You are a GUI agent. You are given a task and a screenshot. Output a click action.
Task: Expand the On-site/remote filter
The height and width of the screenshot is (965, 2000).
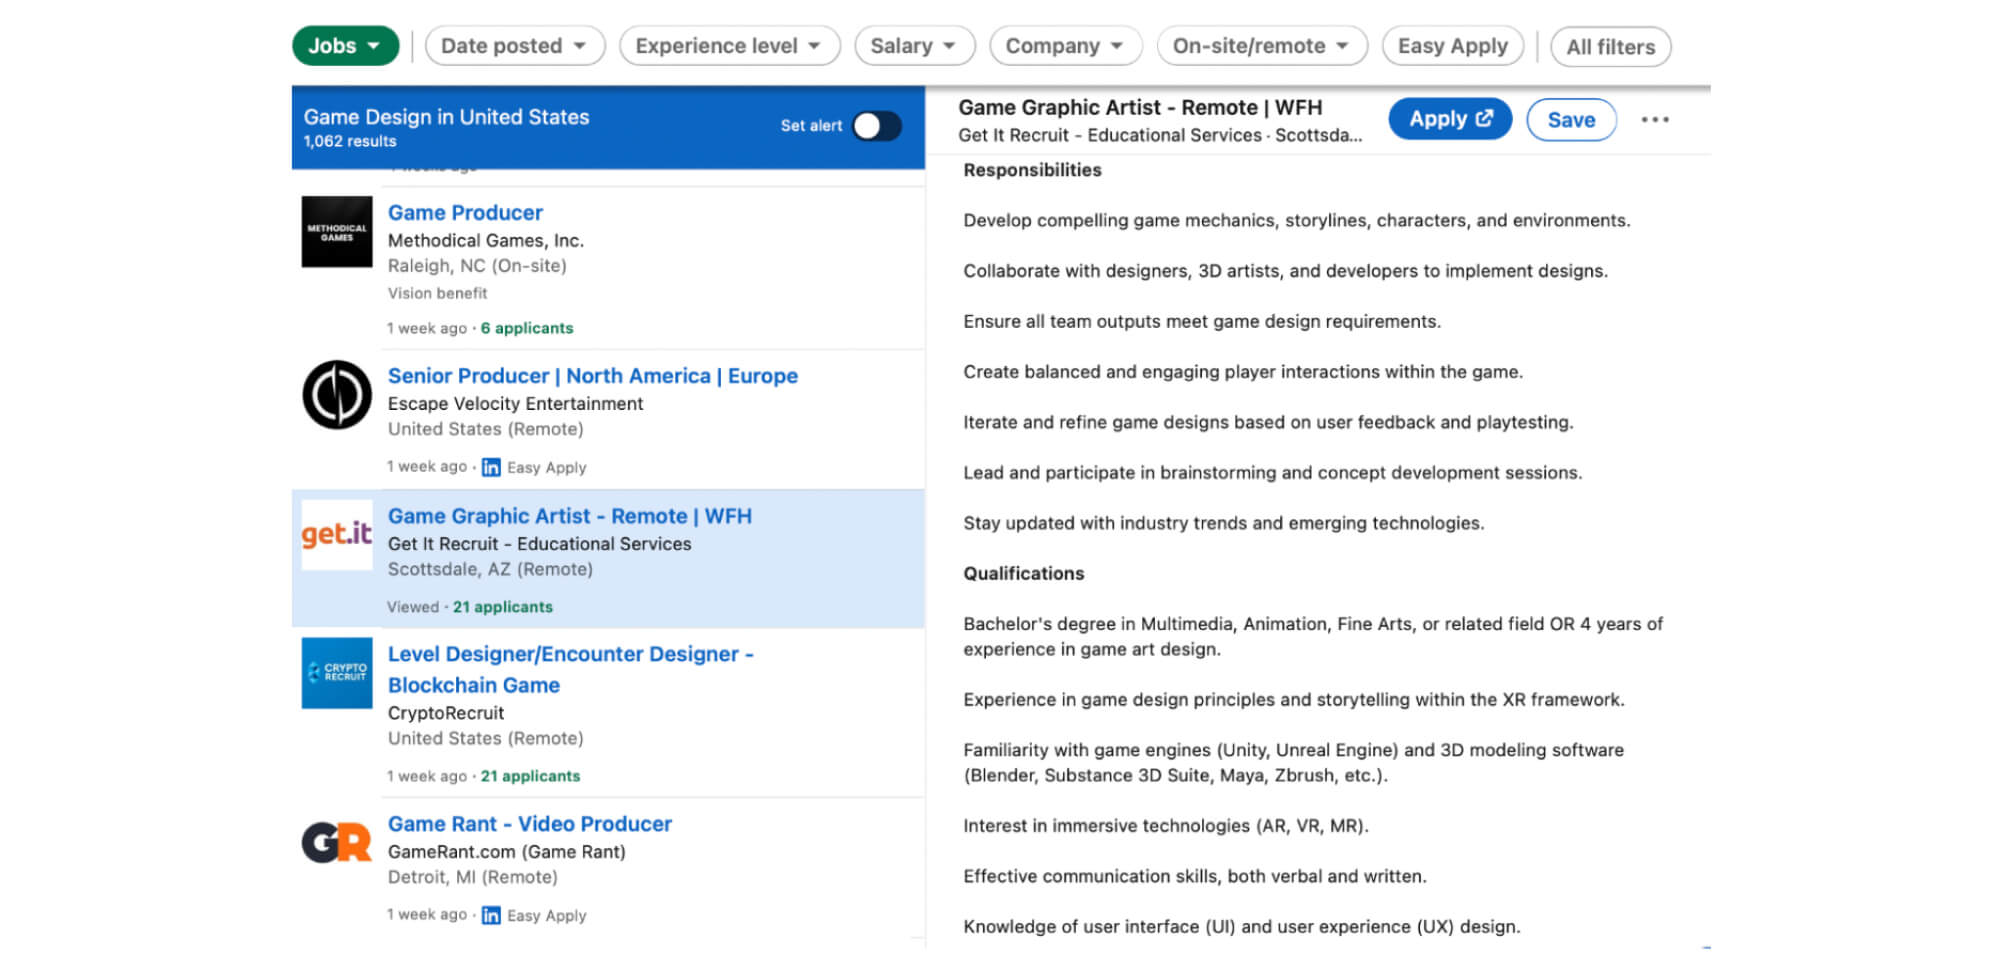click(1261, 46)
